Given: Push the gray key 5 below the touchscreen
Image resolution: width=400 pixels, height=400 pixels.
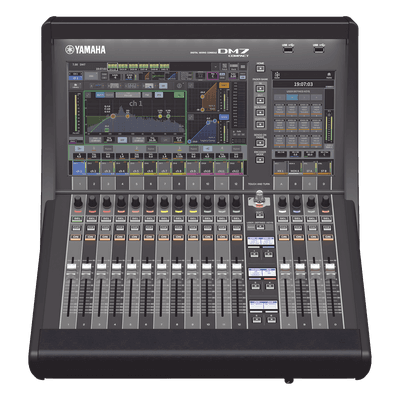Looking at the screenshot, I should [x=136, y=184].
